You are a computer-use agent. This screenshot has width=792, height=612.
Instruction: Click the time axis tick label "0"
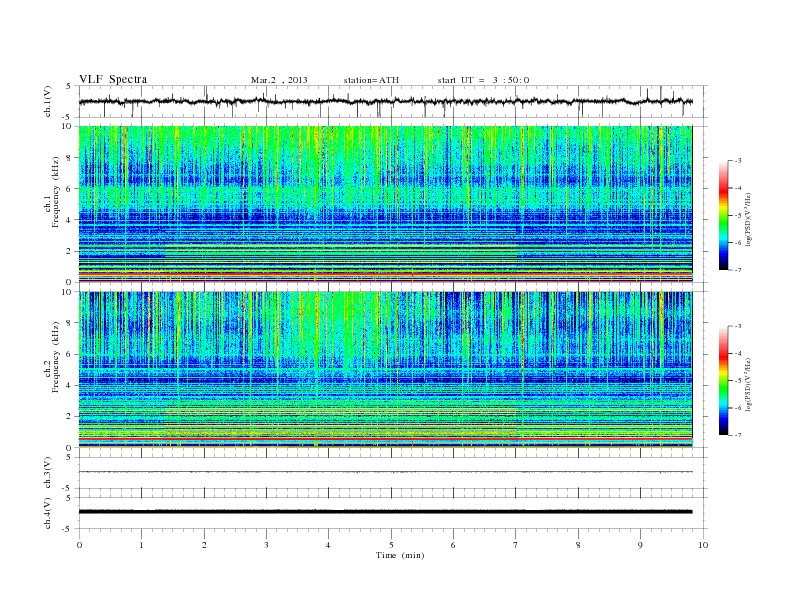coord(79,545)
